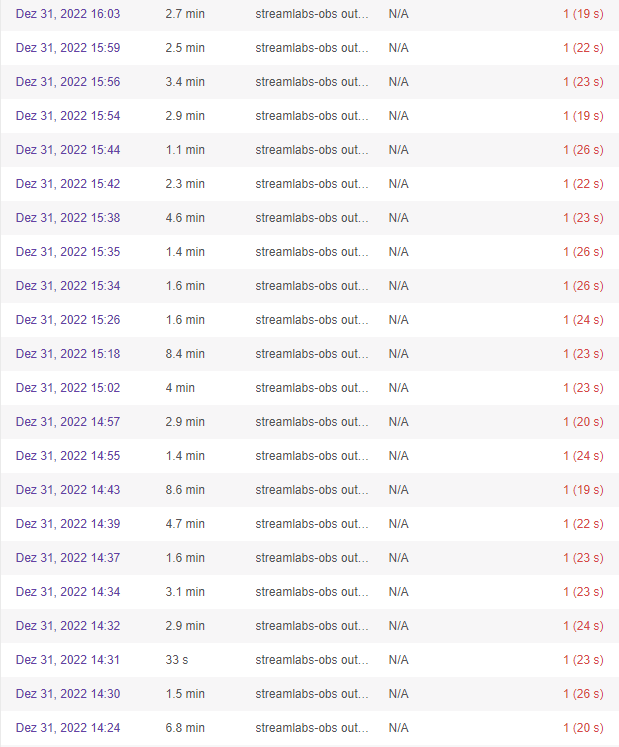Select the 8.6 min duration cell
The height and width of the screenshot is (747, 619).
point(185,490)
